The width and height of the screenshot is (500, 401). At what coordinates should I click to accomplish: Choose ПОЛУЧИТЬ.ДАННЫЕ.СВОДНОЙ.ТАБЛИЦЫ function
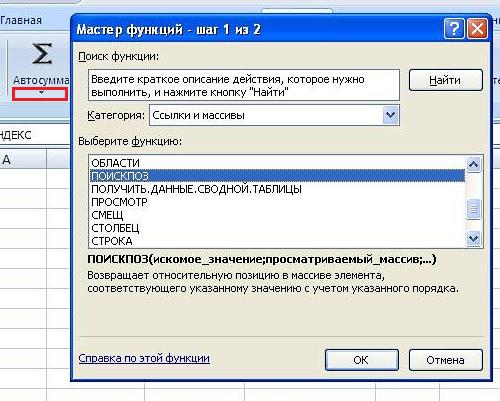point(197,189)
